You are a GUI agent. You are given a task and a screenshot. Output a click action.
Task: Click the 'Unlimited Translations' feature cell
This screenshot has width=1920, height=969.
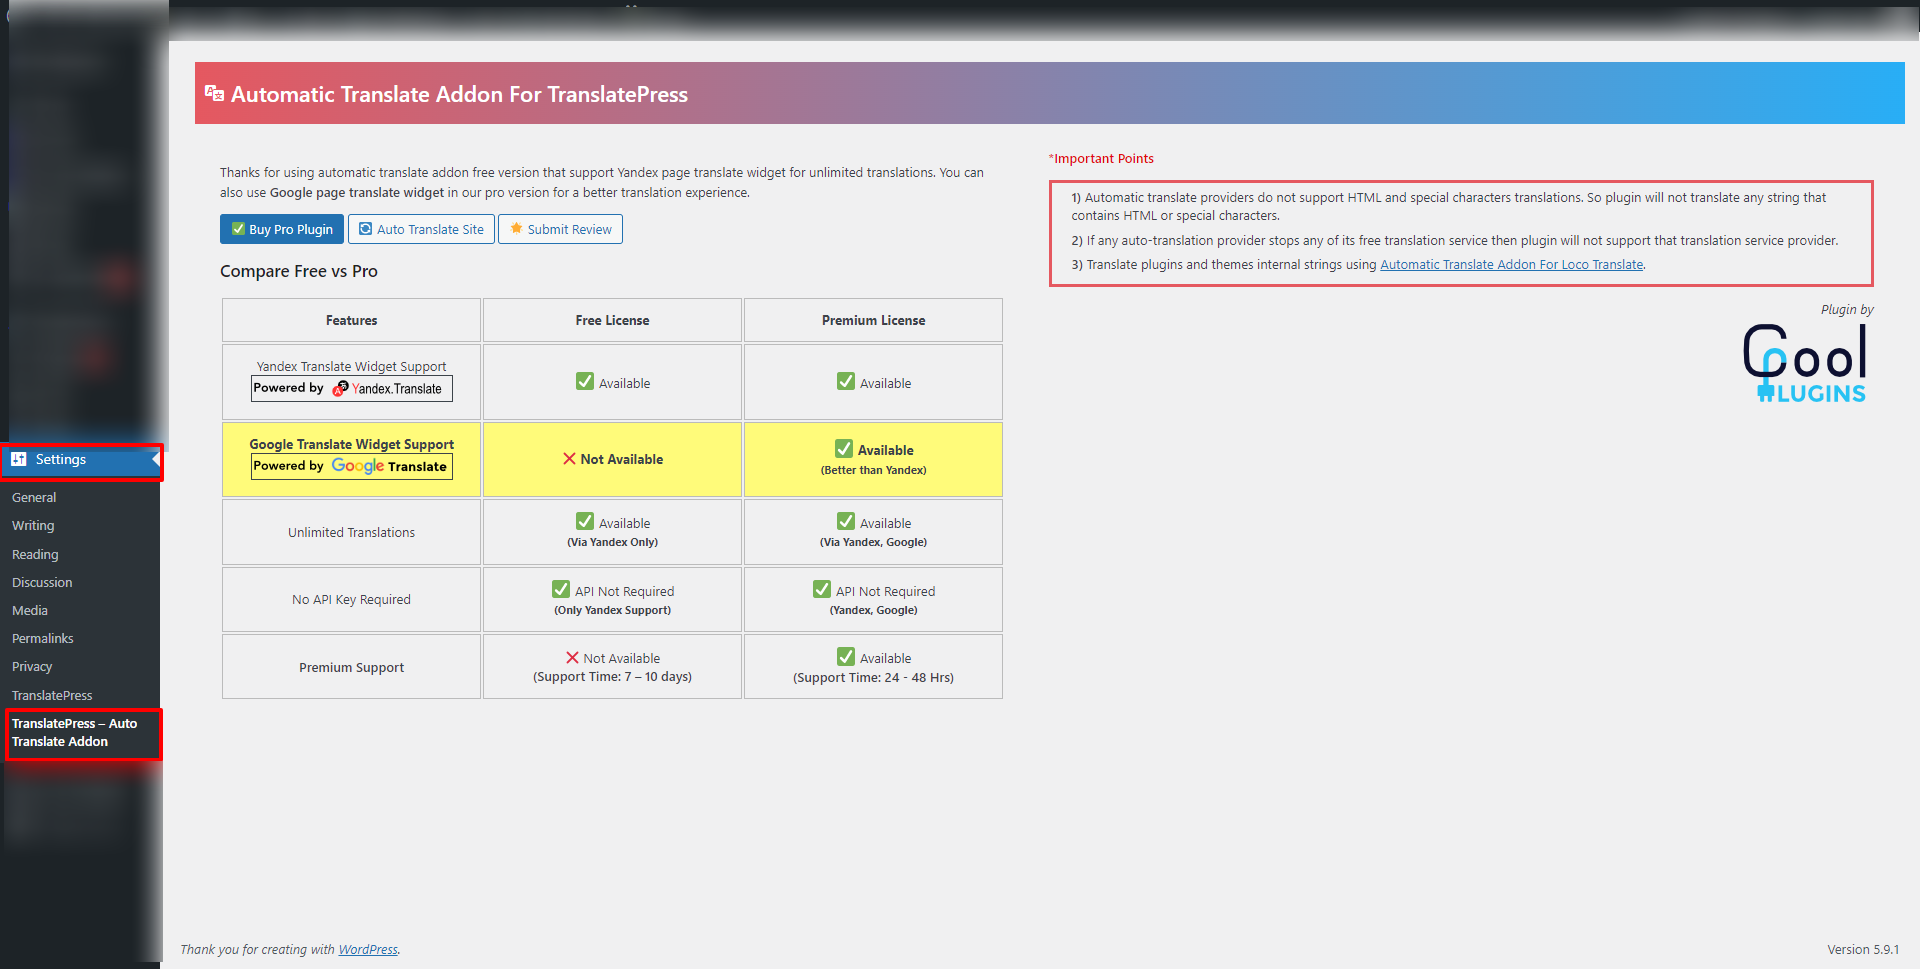tap(351, 532)
